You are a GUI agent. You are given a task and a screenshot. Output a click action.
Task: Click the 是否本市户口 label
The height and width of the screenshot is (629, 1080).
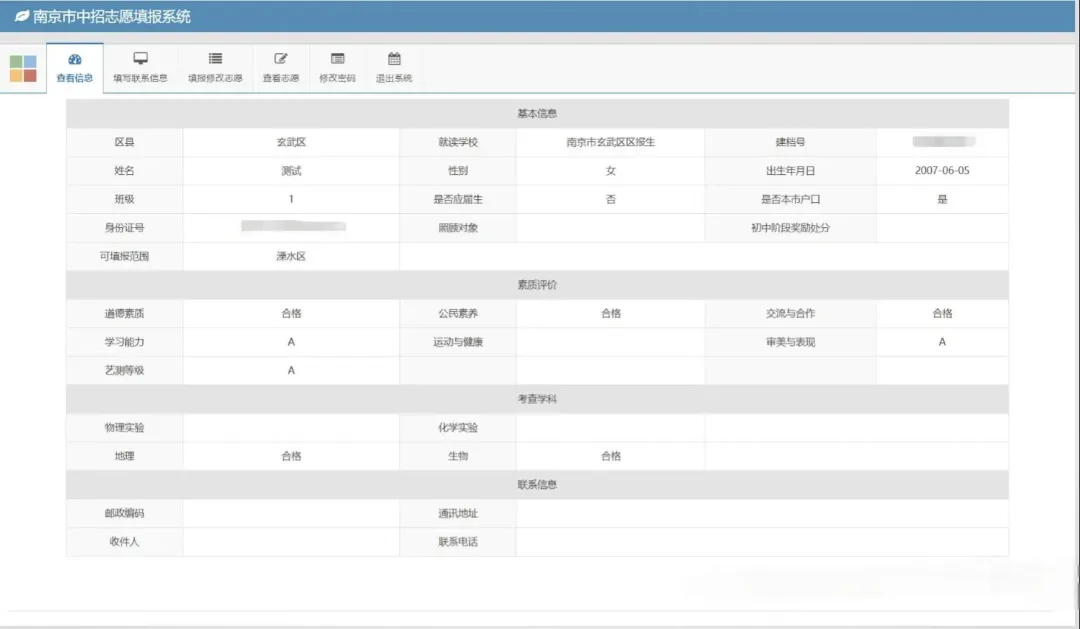coord(790,199)
